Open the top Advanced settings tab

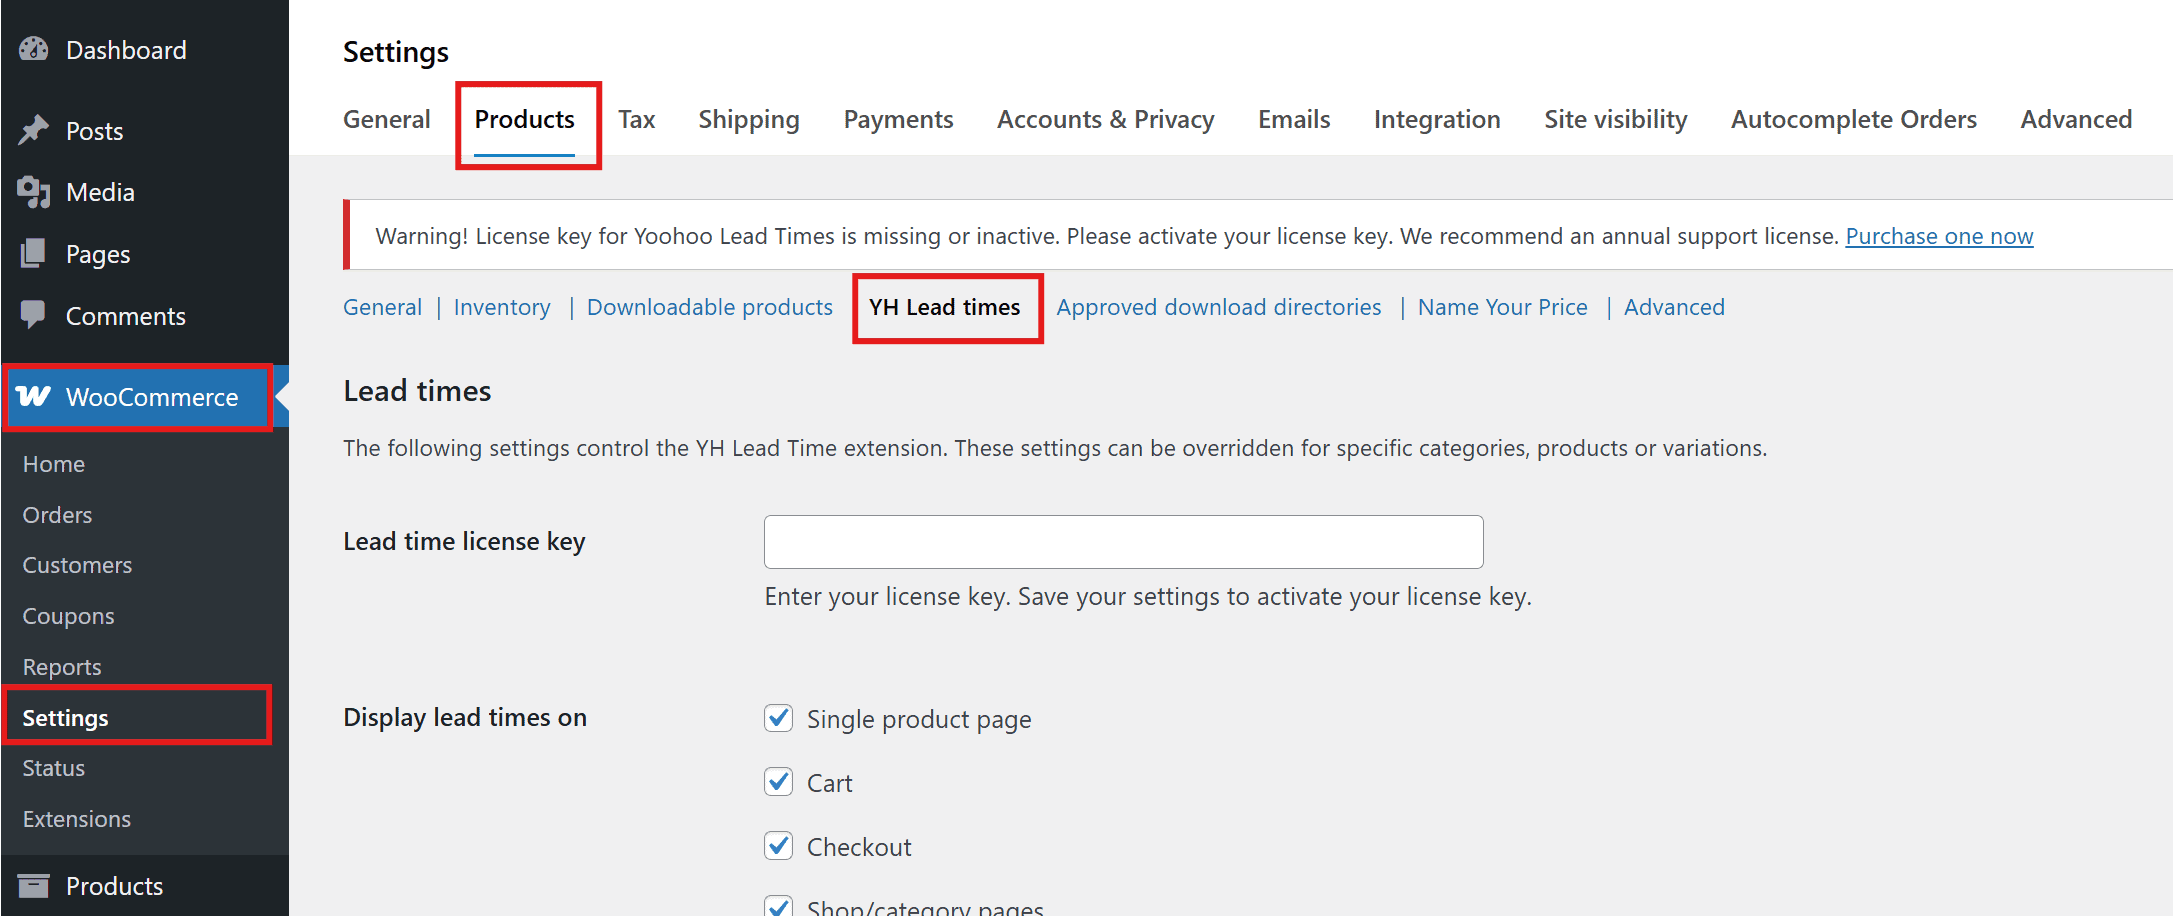coord(2077,119)
